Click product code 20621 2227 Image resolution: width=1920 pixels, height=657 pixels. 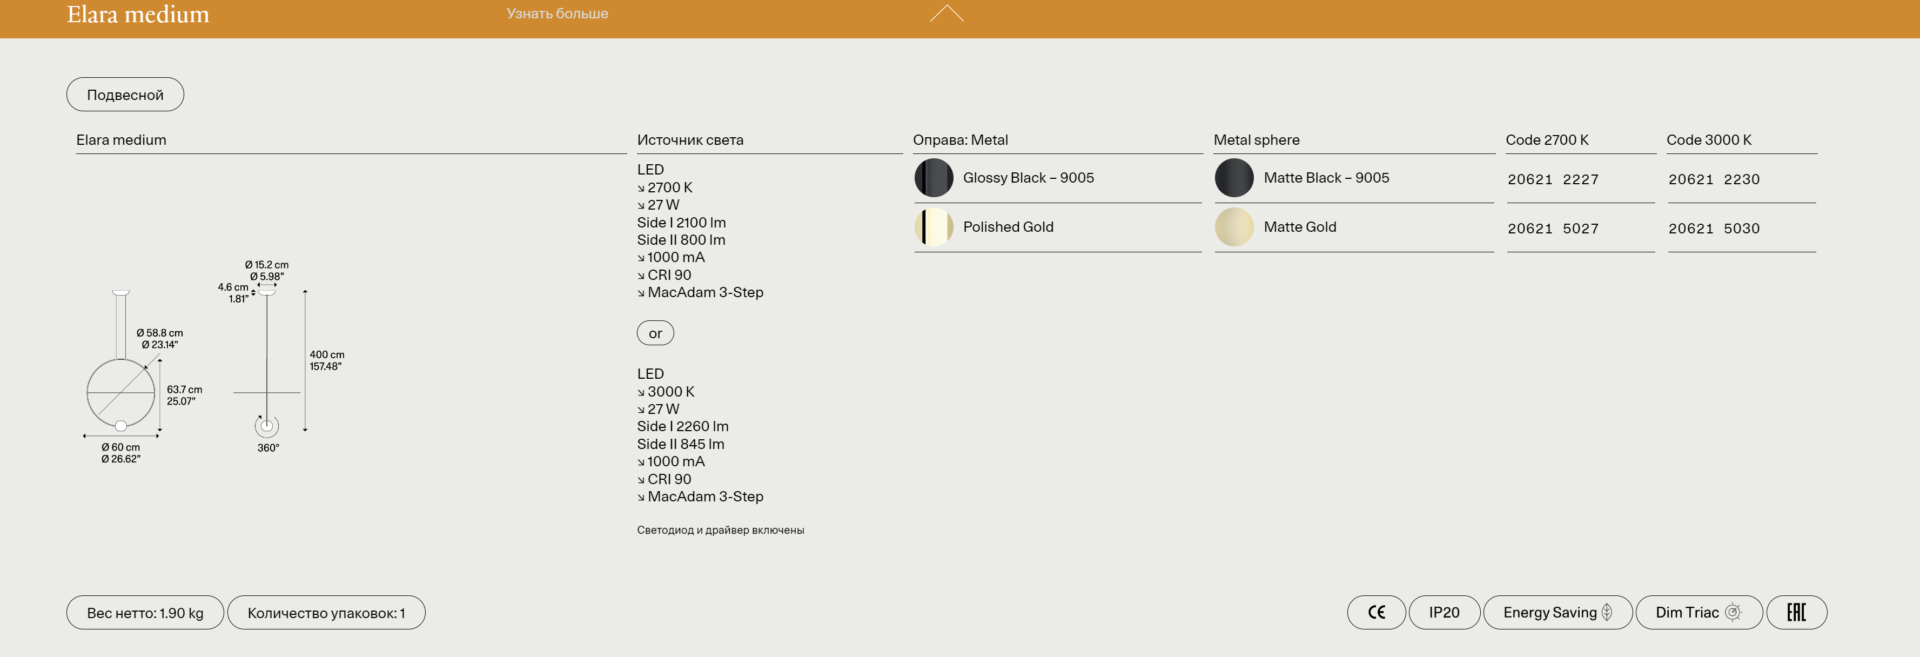(x=1553, y=180)
